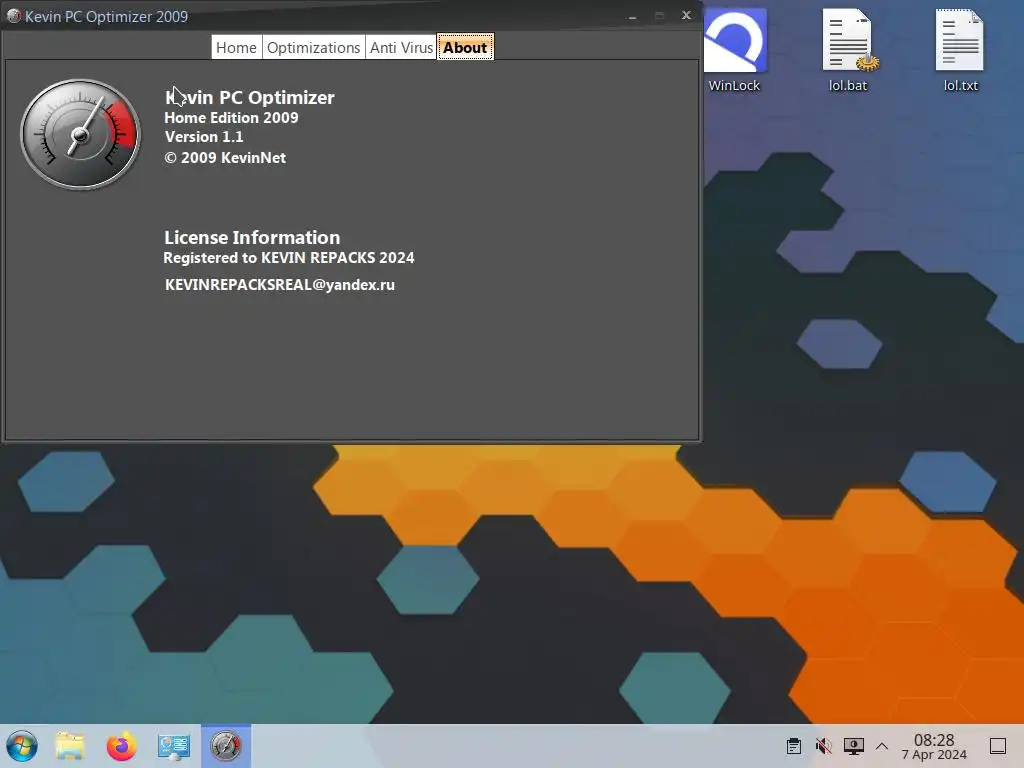Image resolution: width=1024 pixels, height=768 pixels.
Task: Click the 'Version 1.1' text
Action: pos(204,136)
